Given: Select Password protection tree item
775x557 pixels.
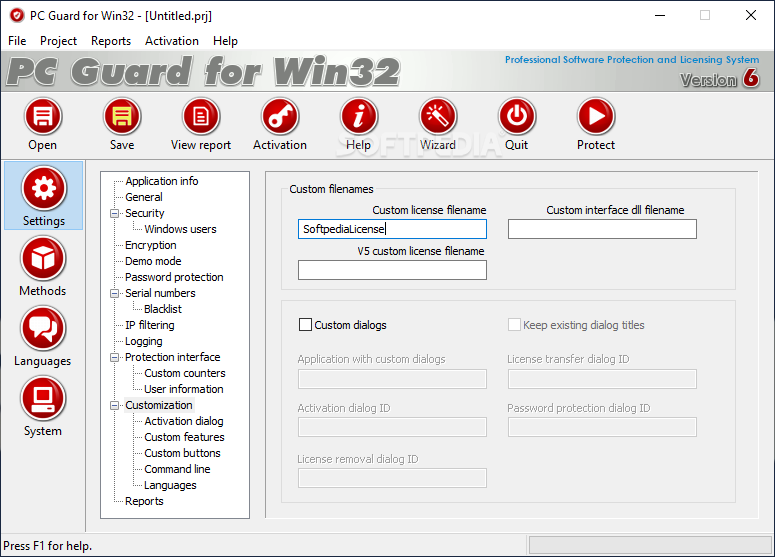Looking at the screenshot, I should click(x=174, y=277).
